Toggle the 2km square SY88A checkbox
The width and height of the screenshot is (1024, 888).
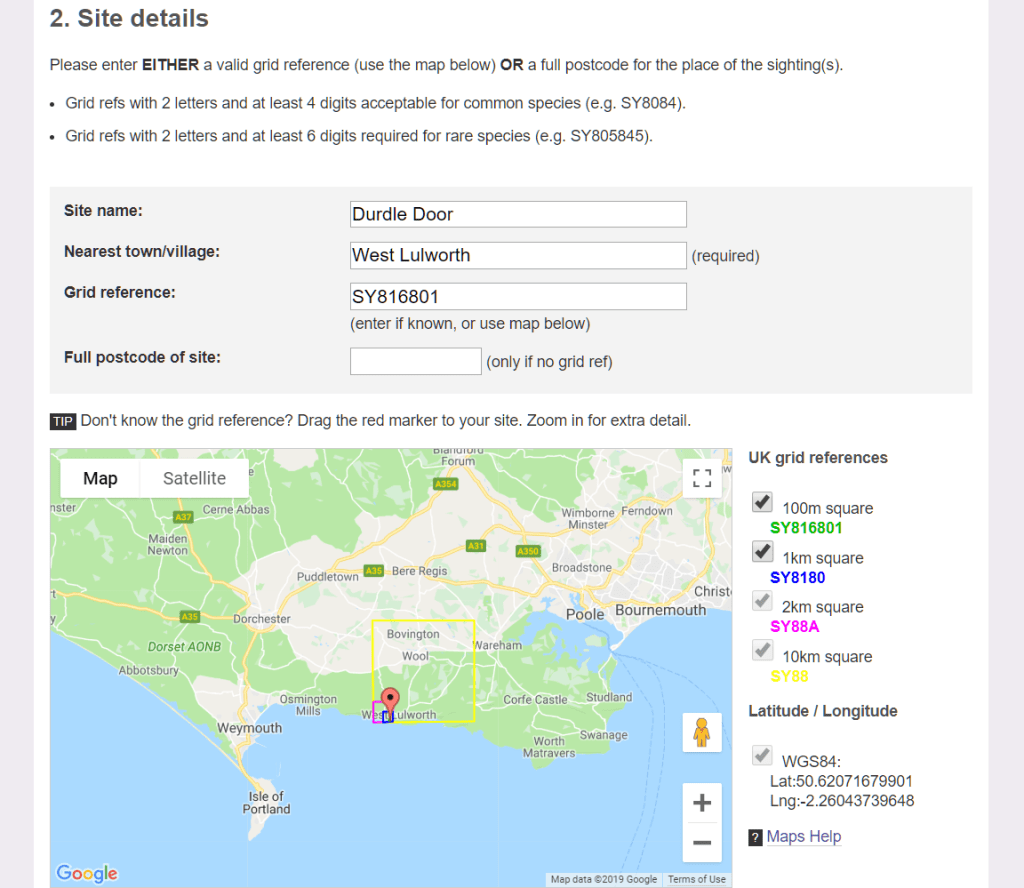[763, 600]
